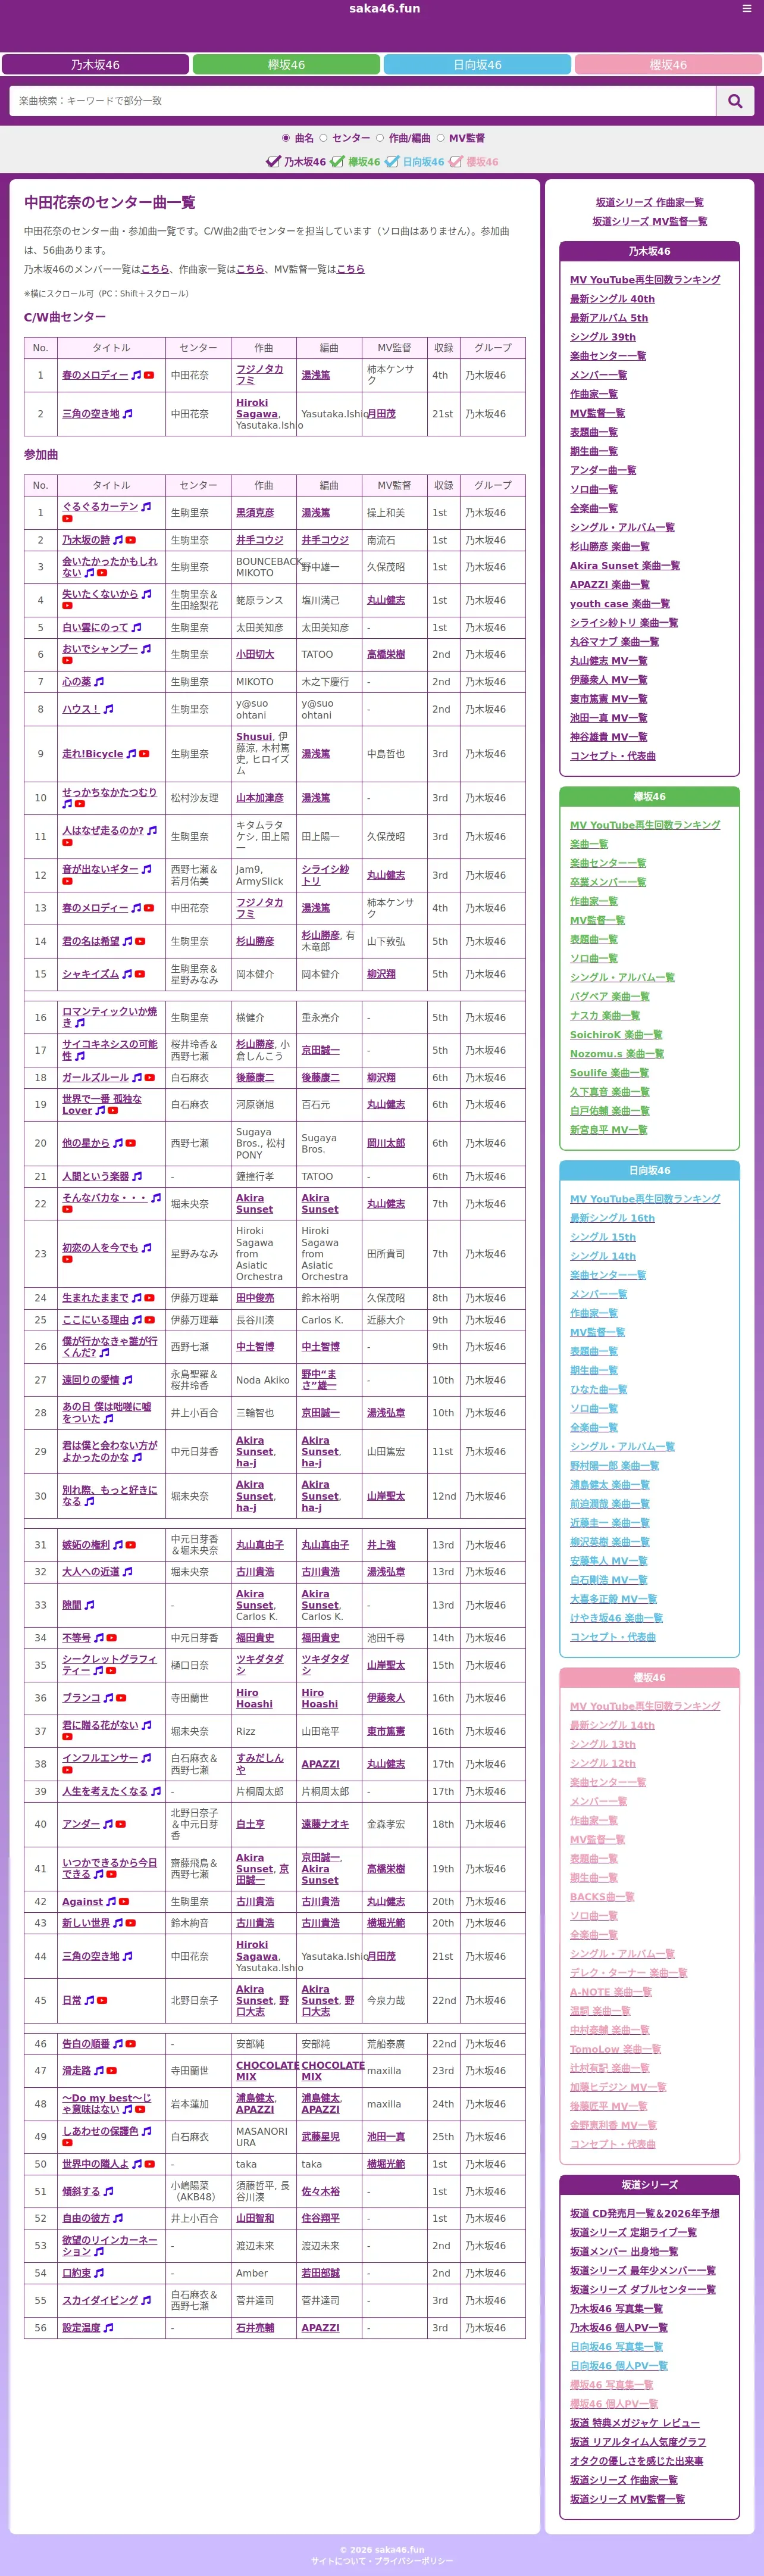The width and height of the screenshot is (764, 2576).
Task: Click music note icon next to 設定温度
Action: pyautogui.click(x=109, y=2328)
